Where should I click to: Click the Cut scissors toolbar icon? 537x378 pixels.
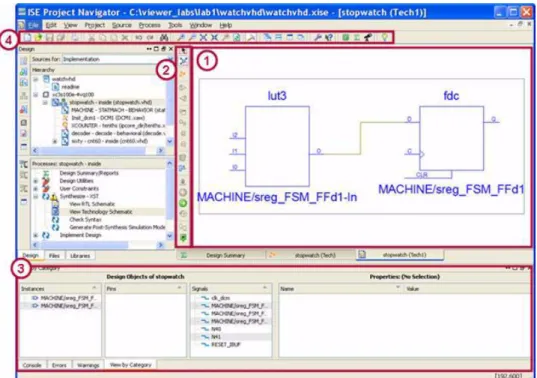tap(91, 37)
